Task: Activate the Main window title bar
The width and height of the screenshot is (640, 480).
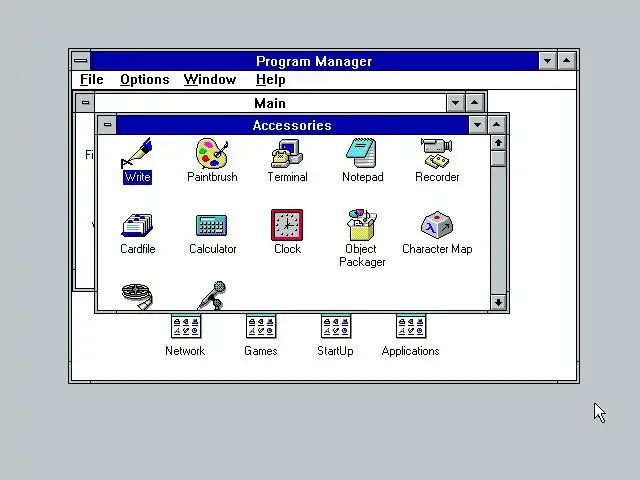Action: pos(270,103)
